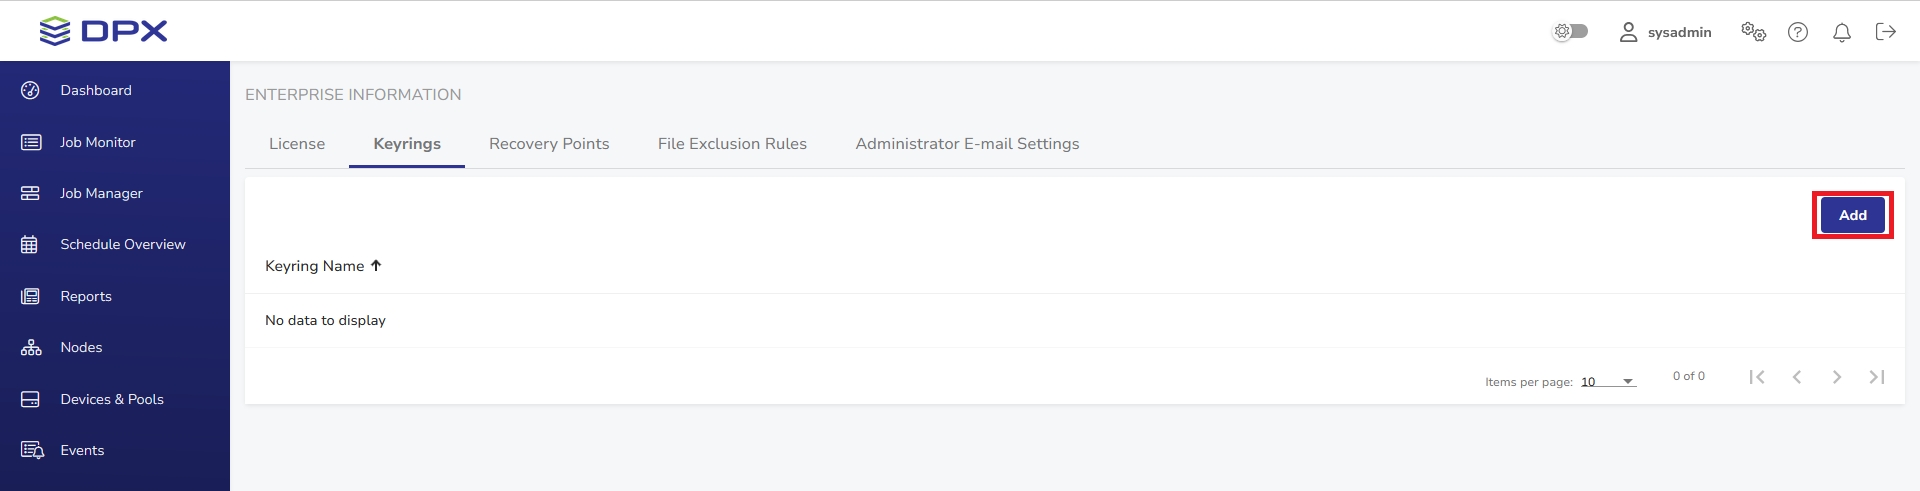
Task: Sort by Keyring Name column arrow
Action: pos(376,266)
